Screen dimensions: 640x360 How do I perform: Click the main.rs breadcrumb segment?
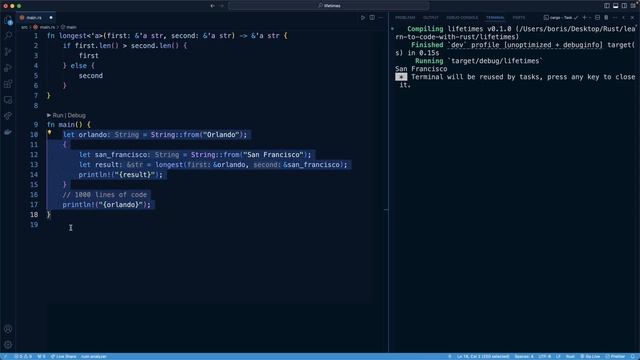coord(44,27)
